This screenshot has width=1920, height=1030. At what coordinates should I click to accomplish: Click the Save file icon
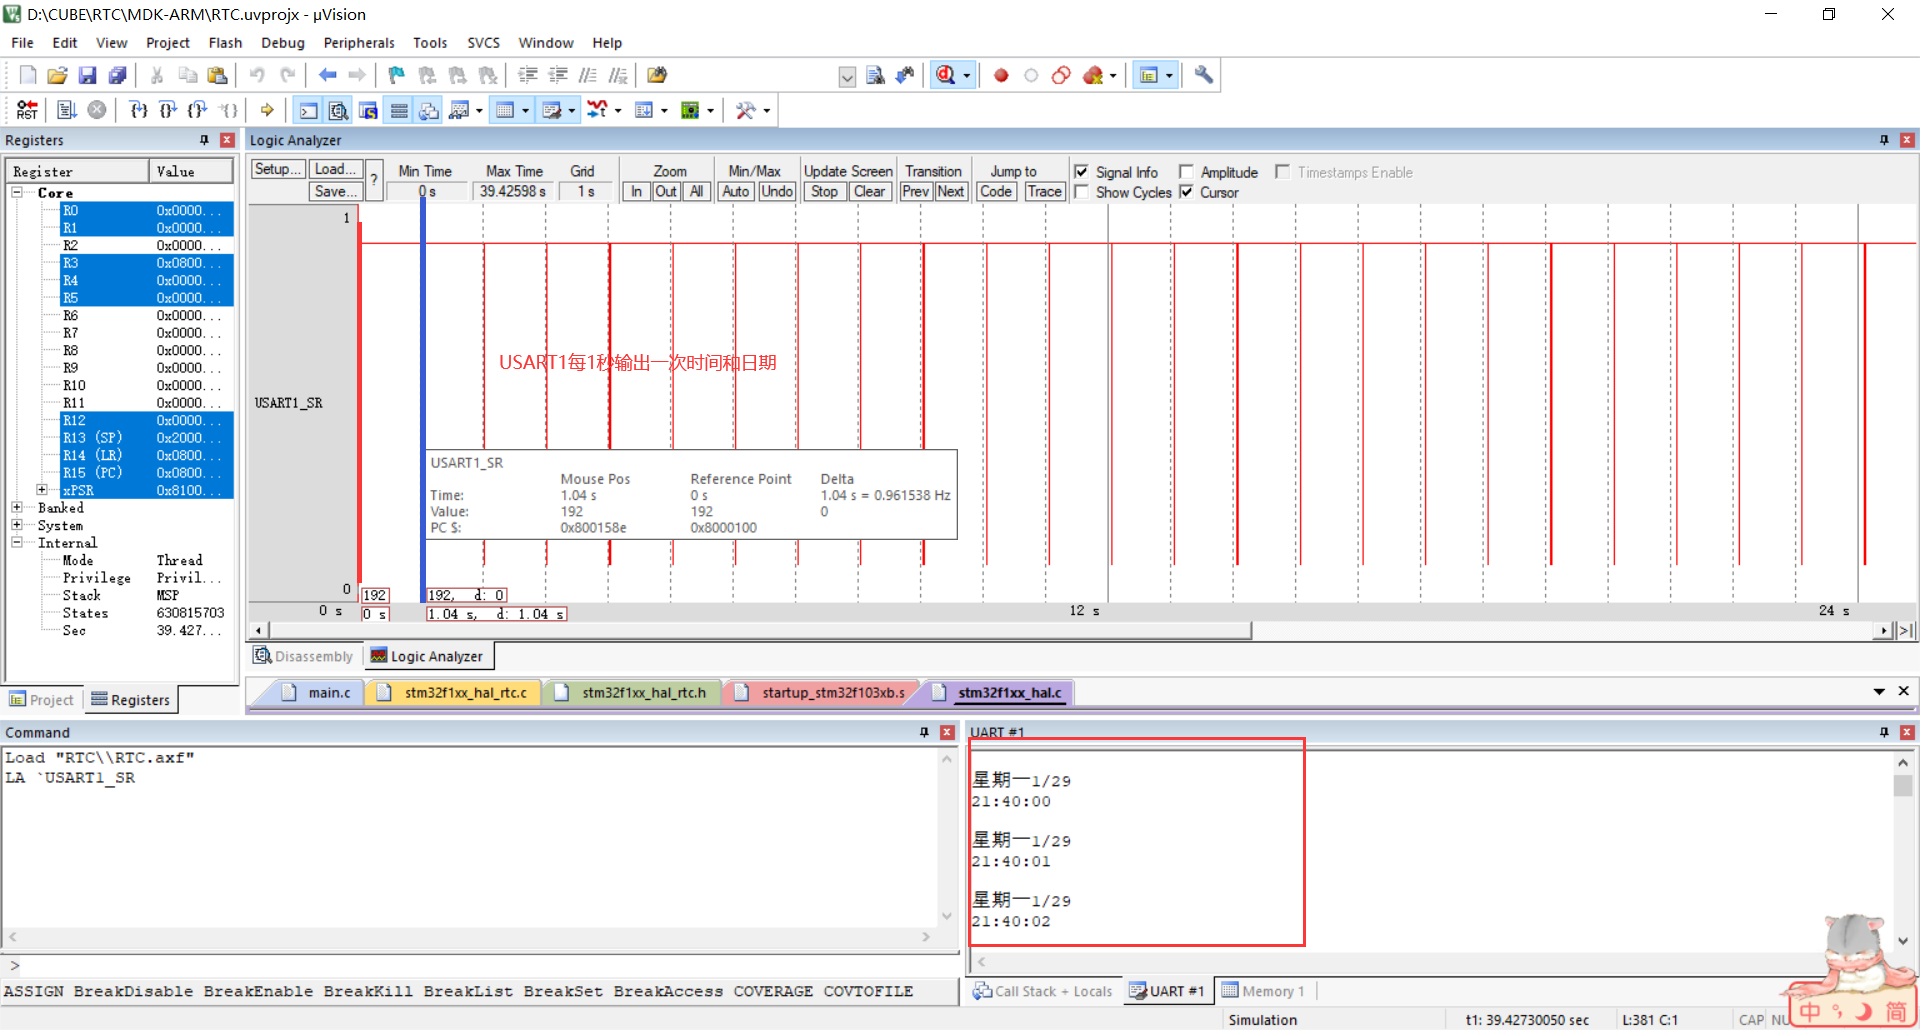[x=88, y=75]
